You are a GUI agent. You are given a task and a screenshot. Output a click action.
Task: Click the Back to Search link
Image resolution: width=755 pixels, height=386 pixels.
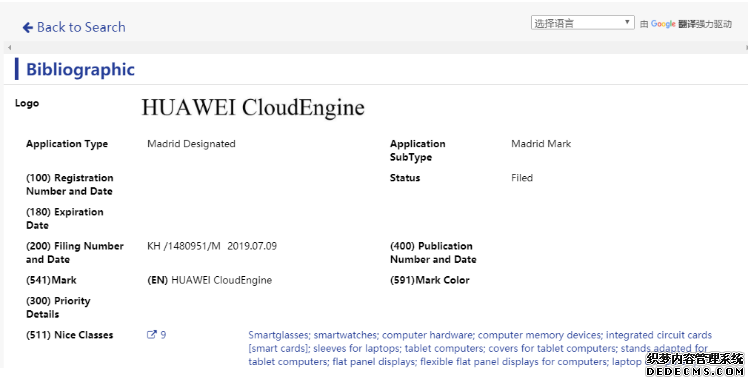pyautogui.click(x=74, y=27)
